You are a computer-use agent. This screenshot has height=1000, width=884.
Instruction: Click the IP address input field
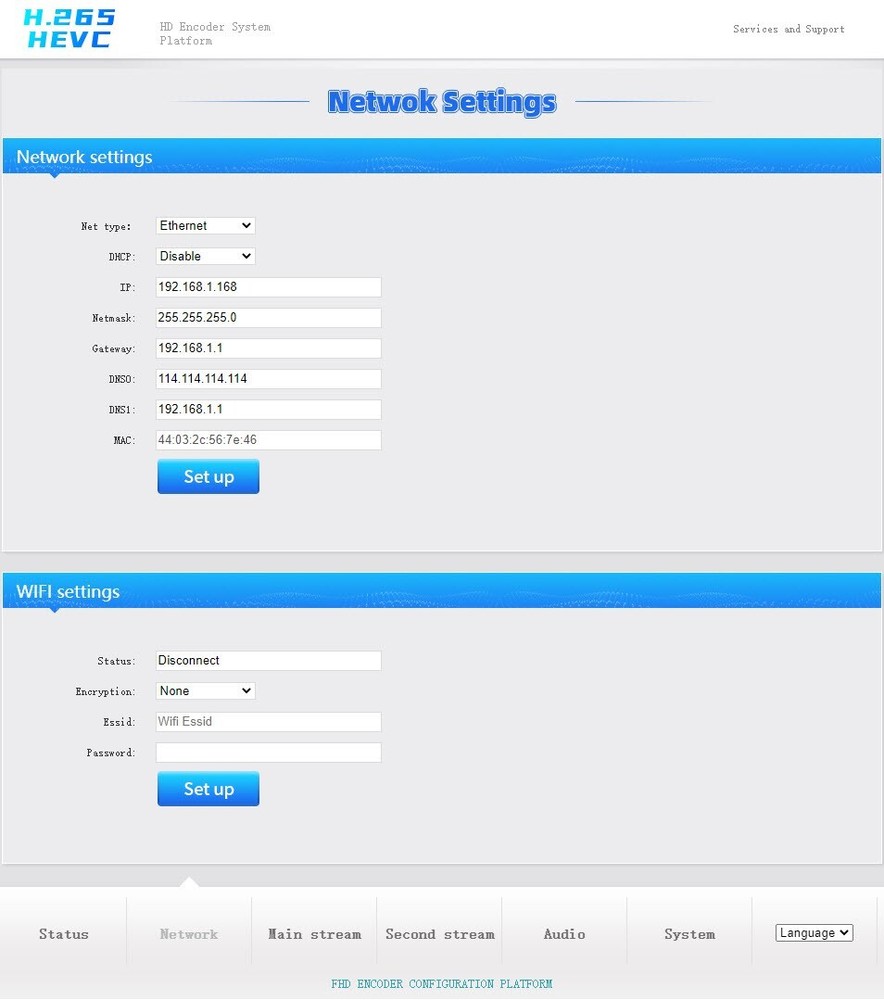268,287
